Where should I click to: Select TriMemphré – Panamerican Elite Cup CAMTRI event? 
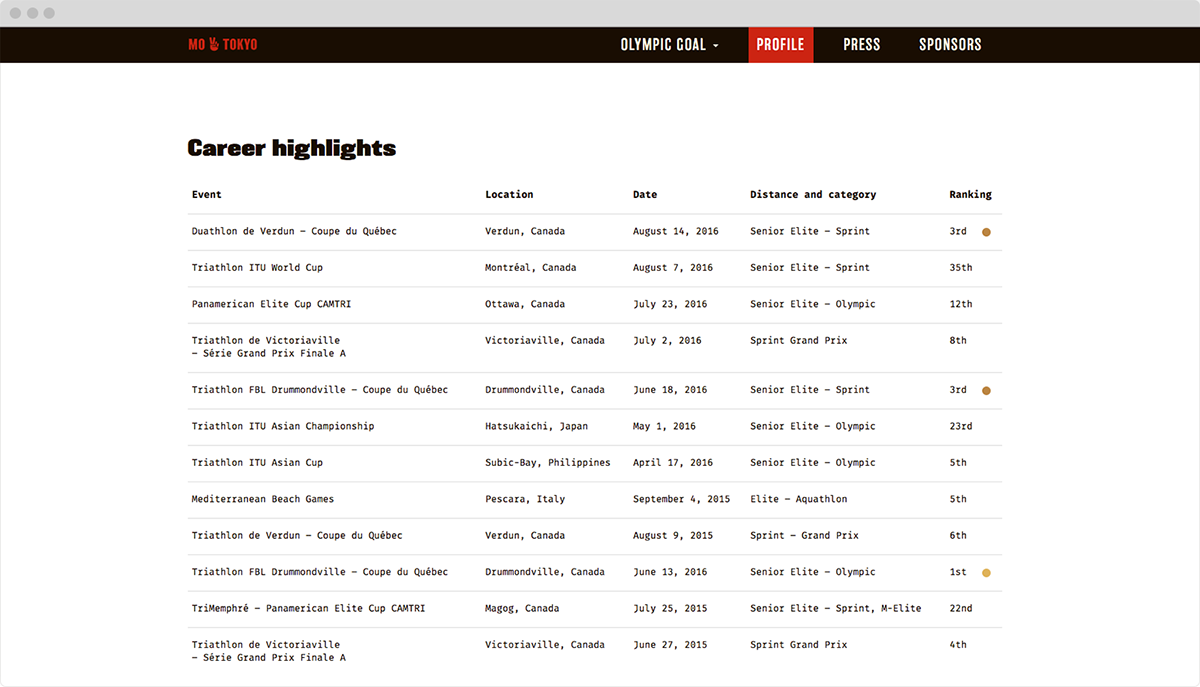point(308,609)
